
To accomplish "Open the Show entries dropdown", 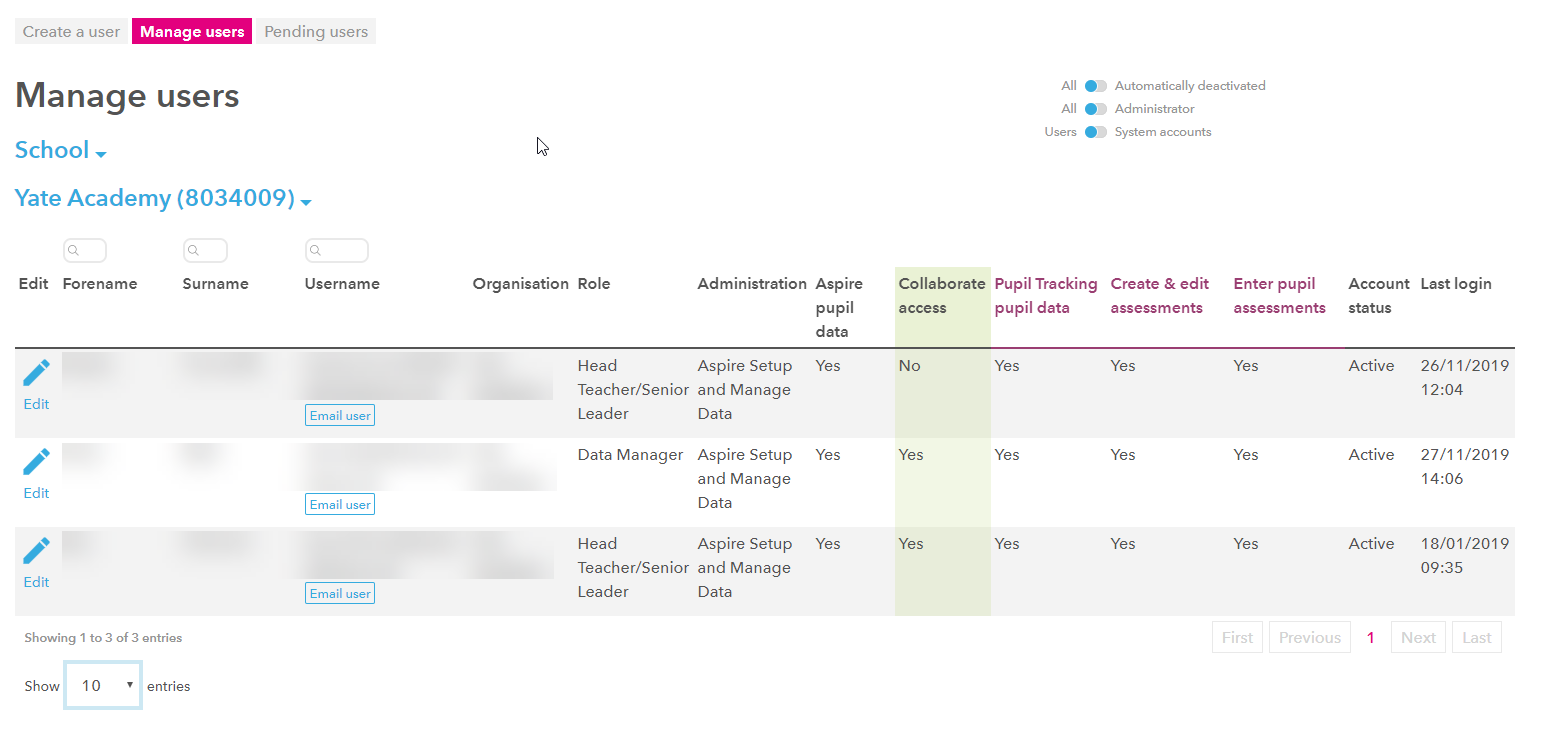I will (102, 684).
